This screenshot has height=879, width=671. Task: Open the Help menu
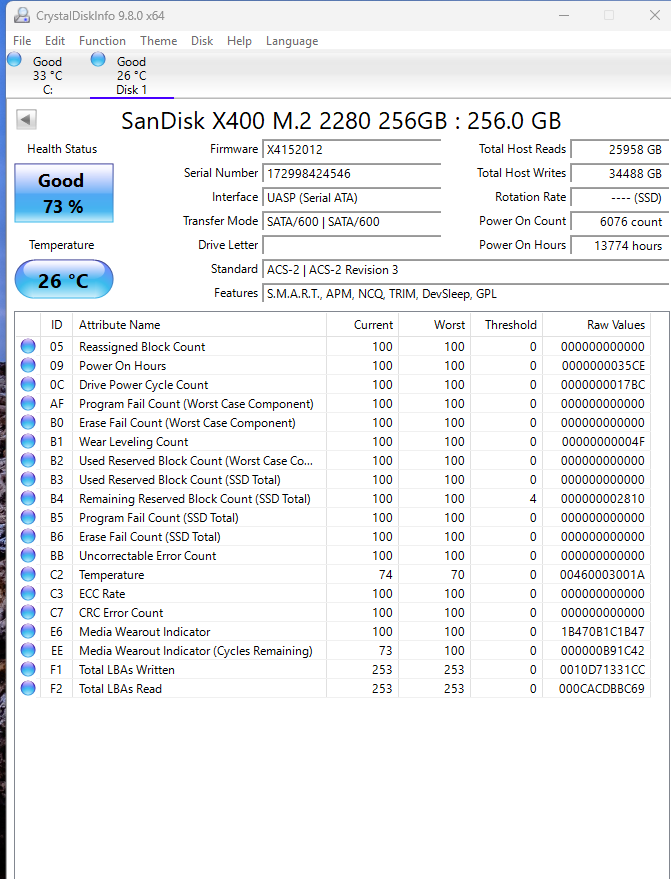tap(239, 41)
